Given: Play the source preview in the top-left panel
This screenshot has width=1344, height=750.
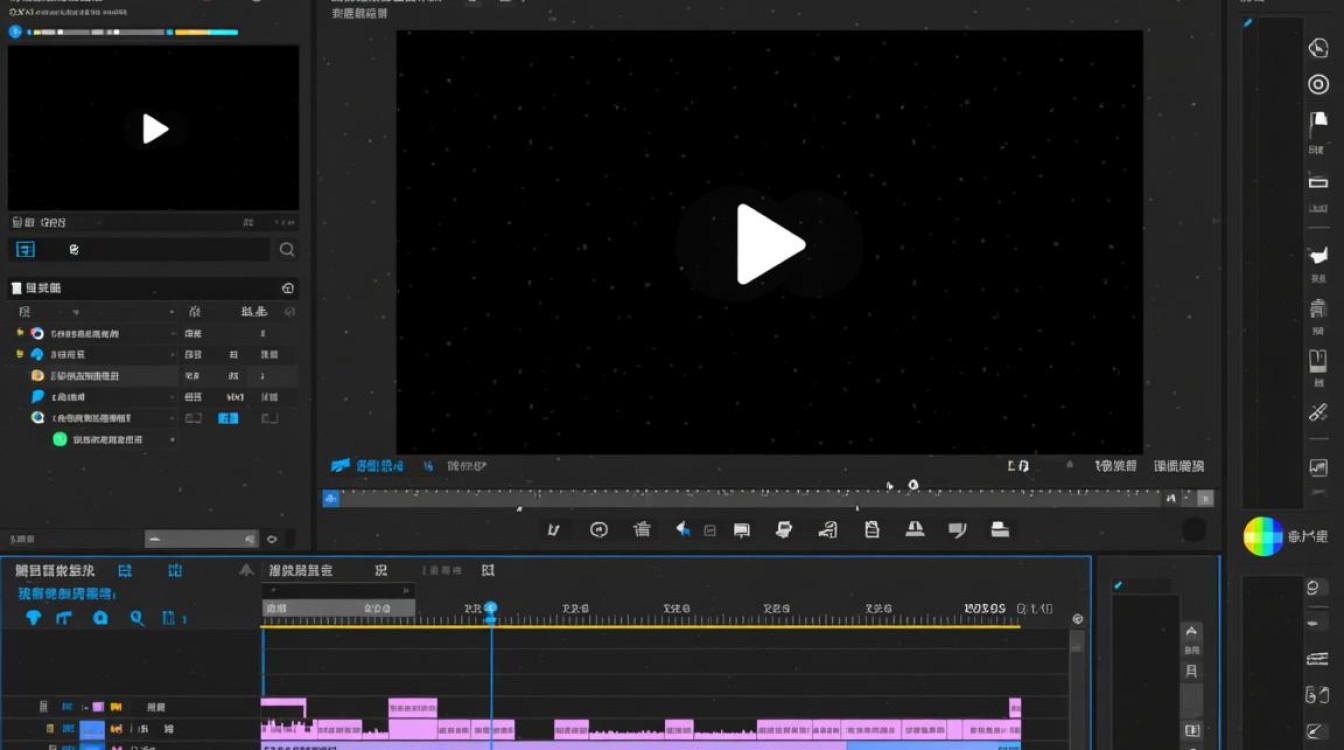Looking at the screenshot, I should [x=155, y=129].
